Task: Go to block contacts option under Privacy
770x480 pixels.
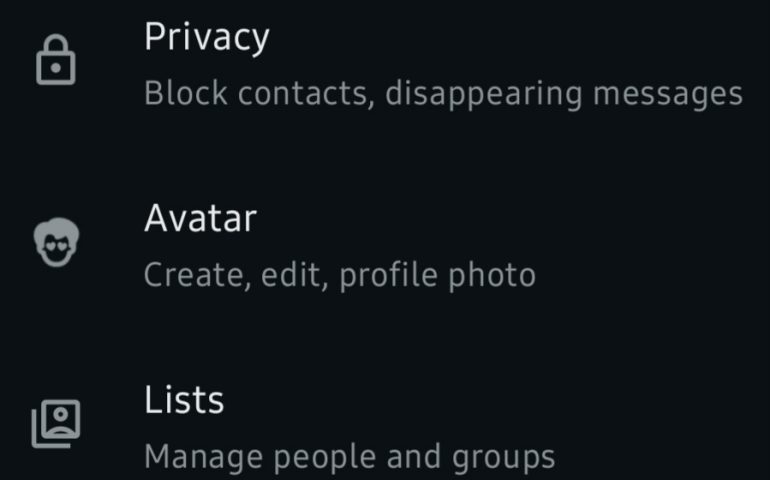Action: [260, 93]
